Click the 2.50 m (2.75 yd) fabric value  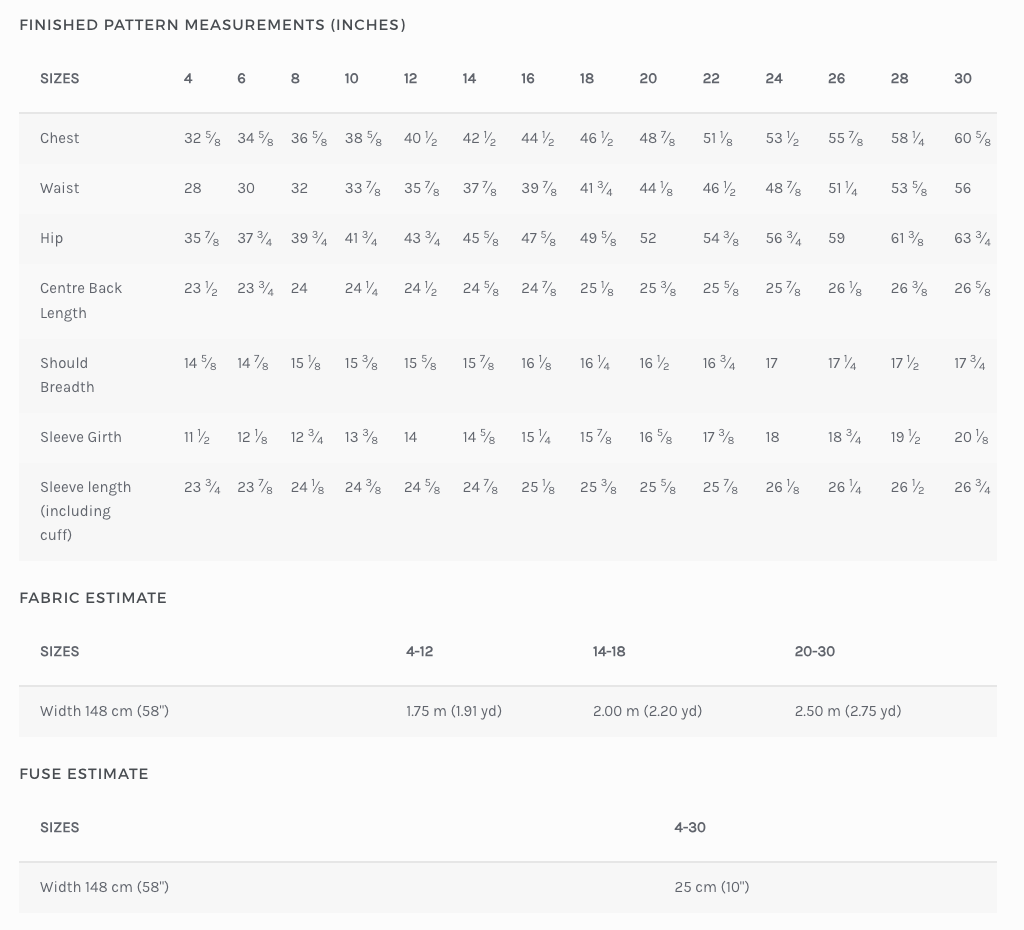point(848,711)
